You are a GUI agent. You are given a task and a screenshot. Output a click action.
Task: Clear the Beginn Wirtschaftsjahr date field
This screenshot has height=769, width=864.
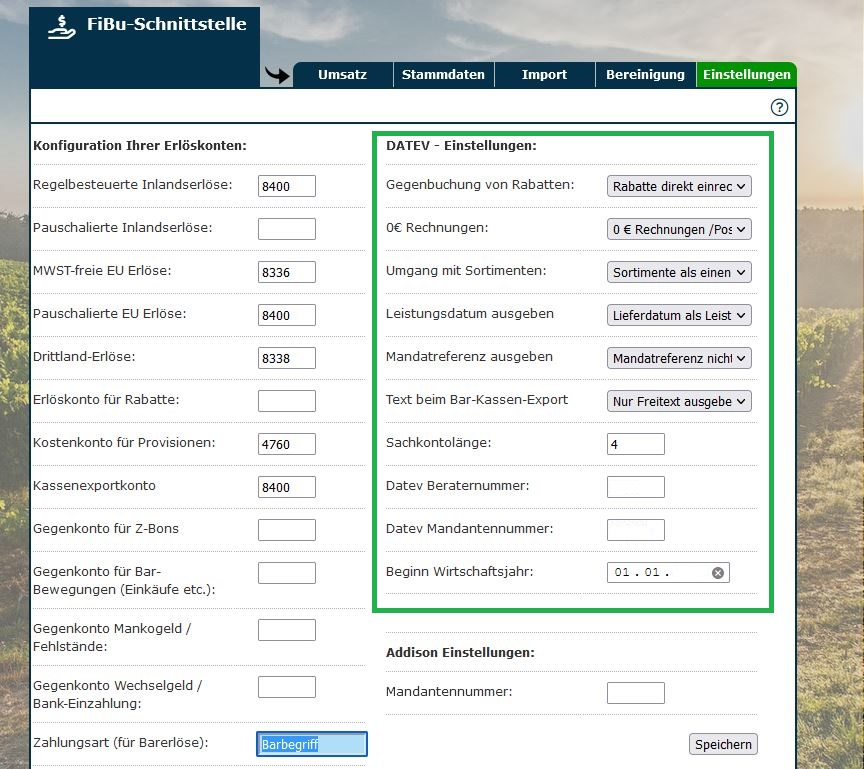(x=717, y=573)
